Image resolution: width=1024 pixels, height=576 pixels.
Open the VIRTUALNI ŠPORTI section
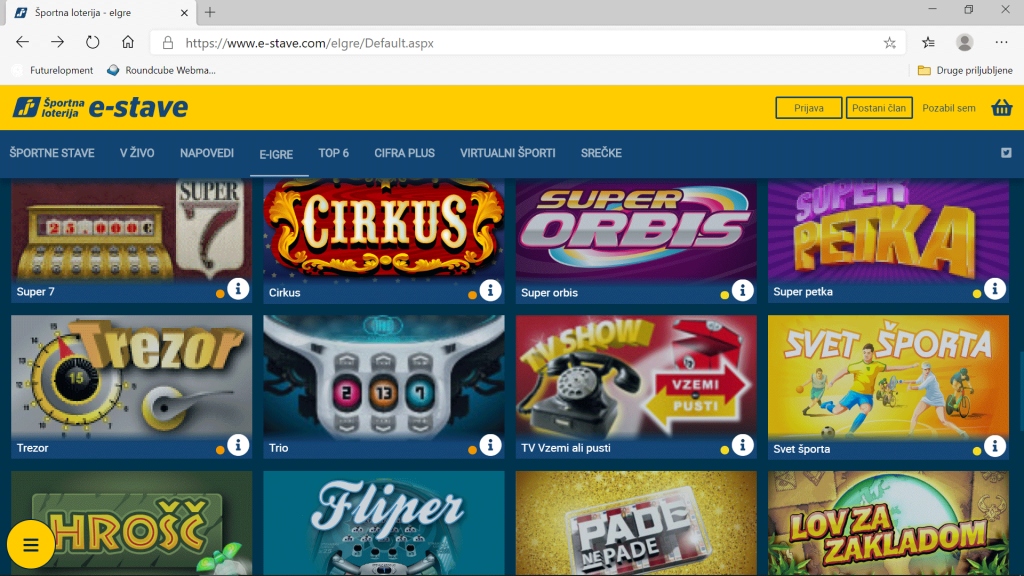point(507,153)
